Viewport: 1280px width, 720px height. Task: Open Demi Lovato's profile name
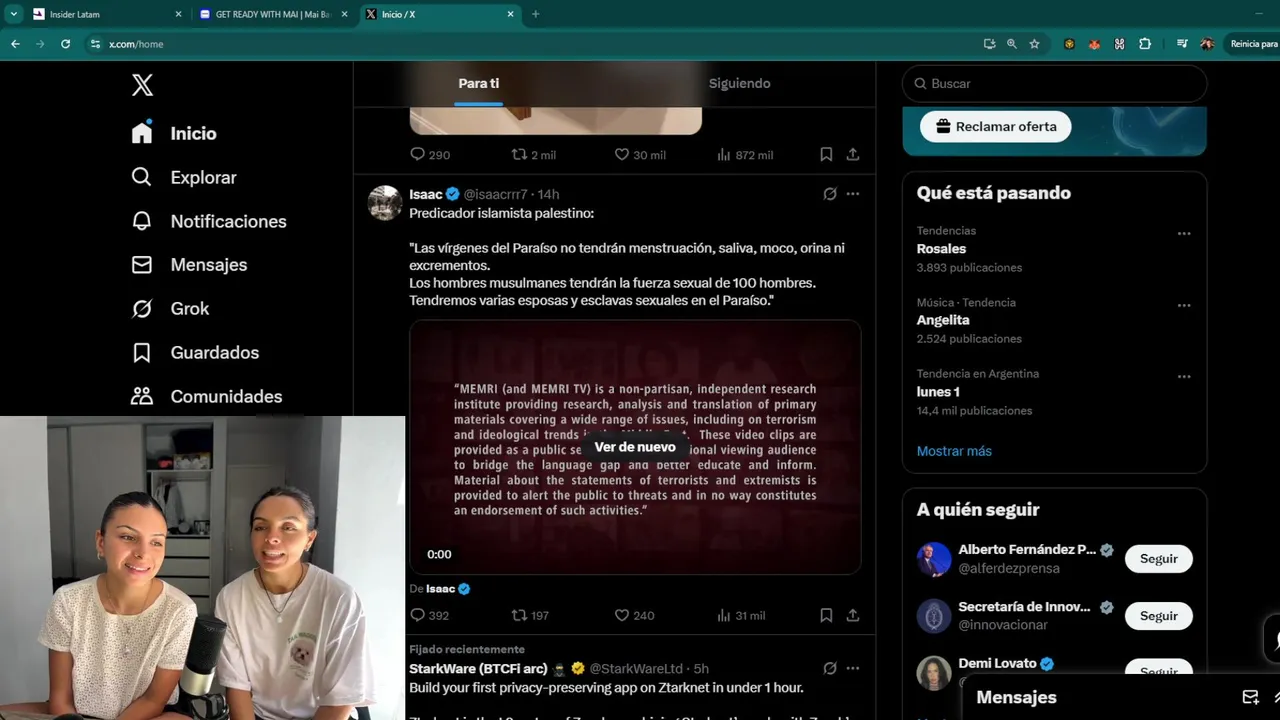996,663
